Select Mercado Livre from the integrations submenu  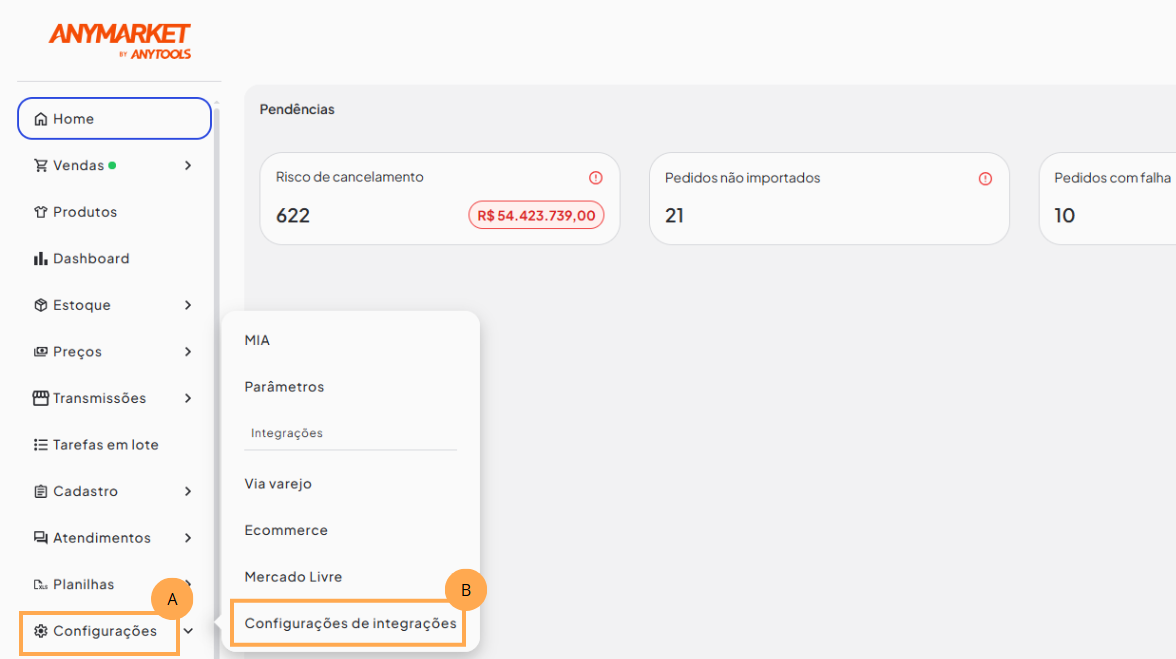(293, 577)
